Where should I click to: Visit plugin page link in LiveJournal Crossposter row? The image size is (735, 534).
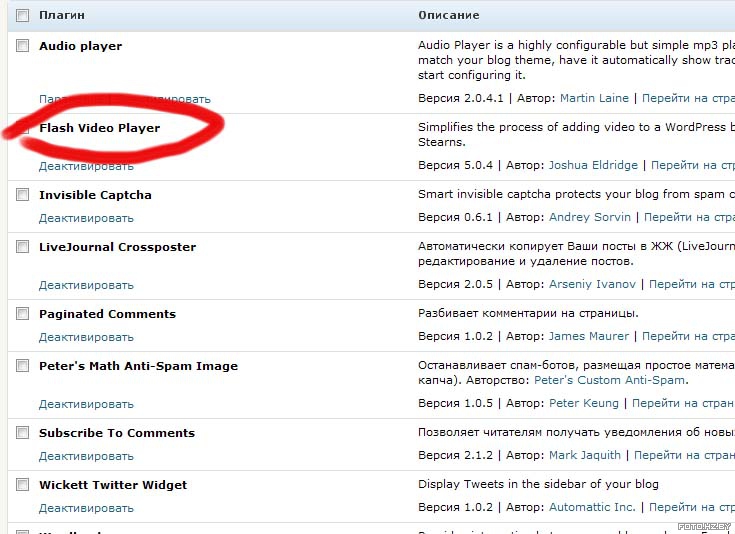click(x=692, y=285)
